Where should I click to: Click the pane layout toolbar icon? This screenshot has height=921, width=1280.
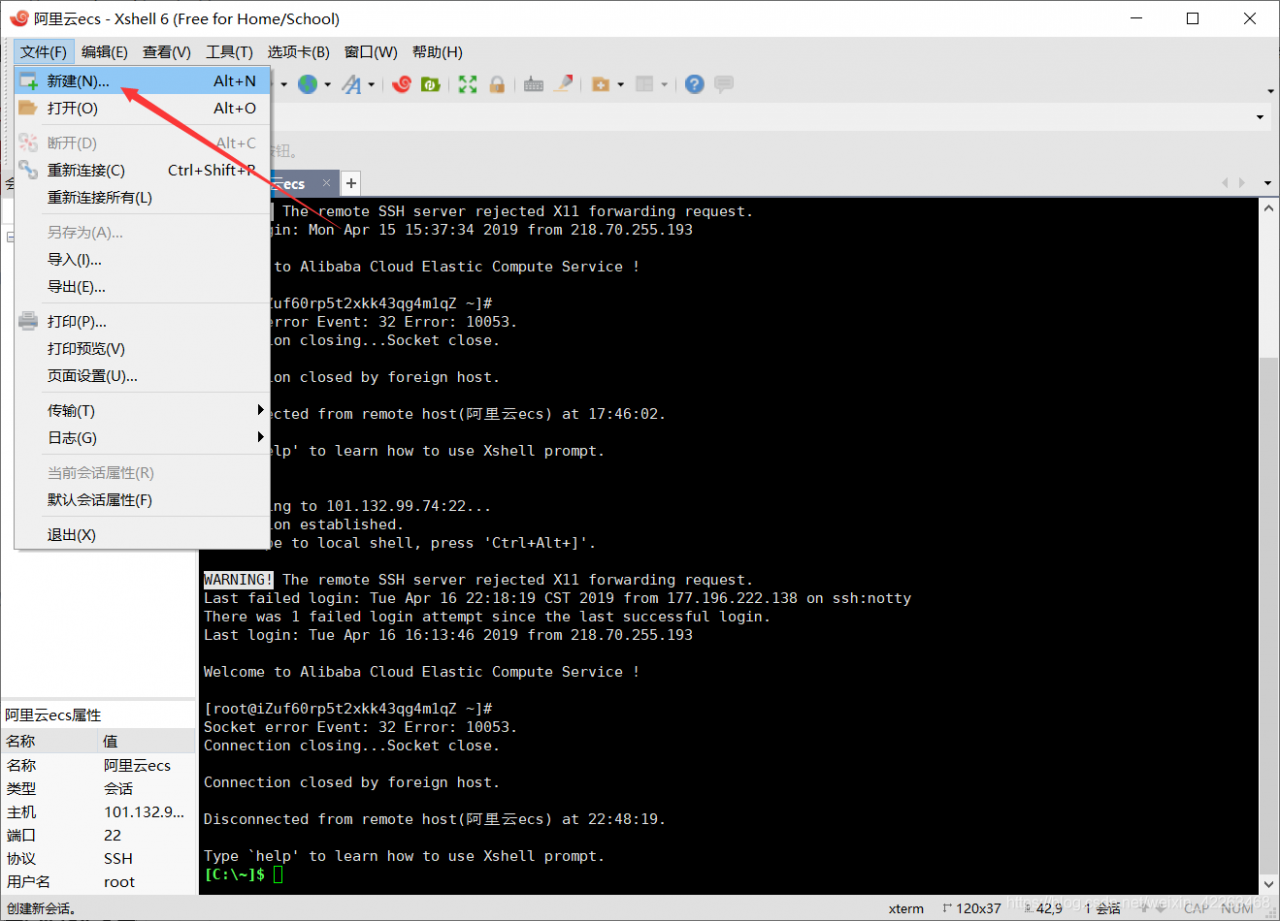645,85
